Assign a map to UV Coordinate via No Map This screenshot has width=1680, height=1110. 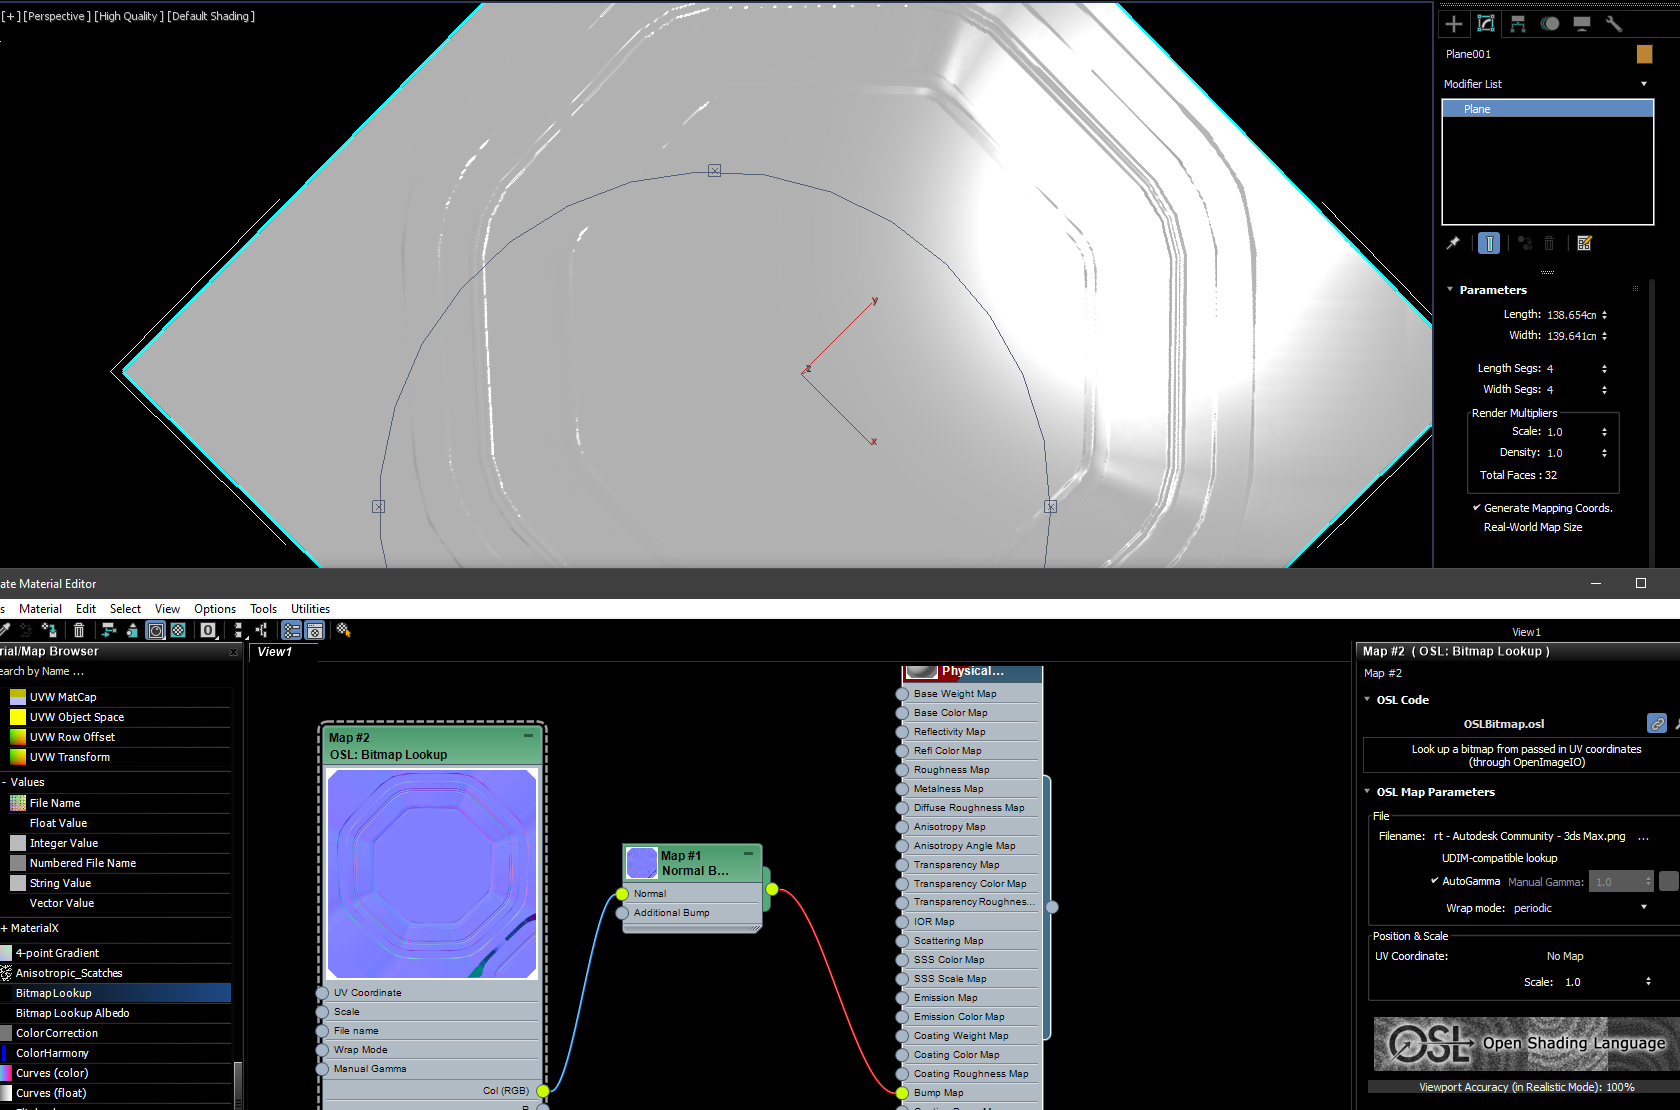click(1564, 956)
